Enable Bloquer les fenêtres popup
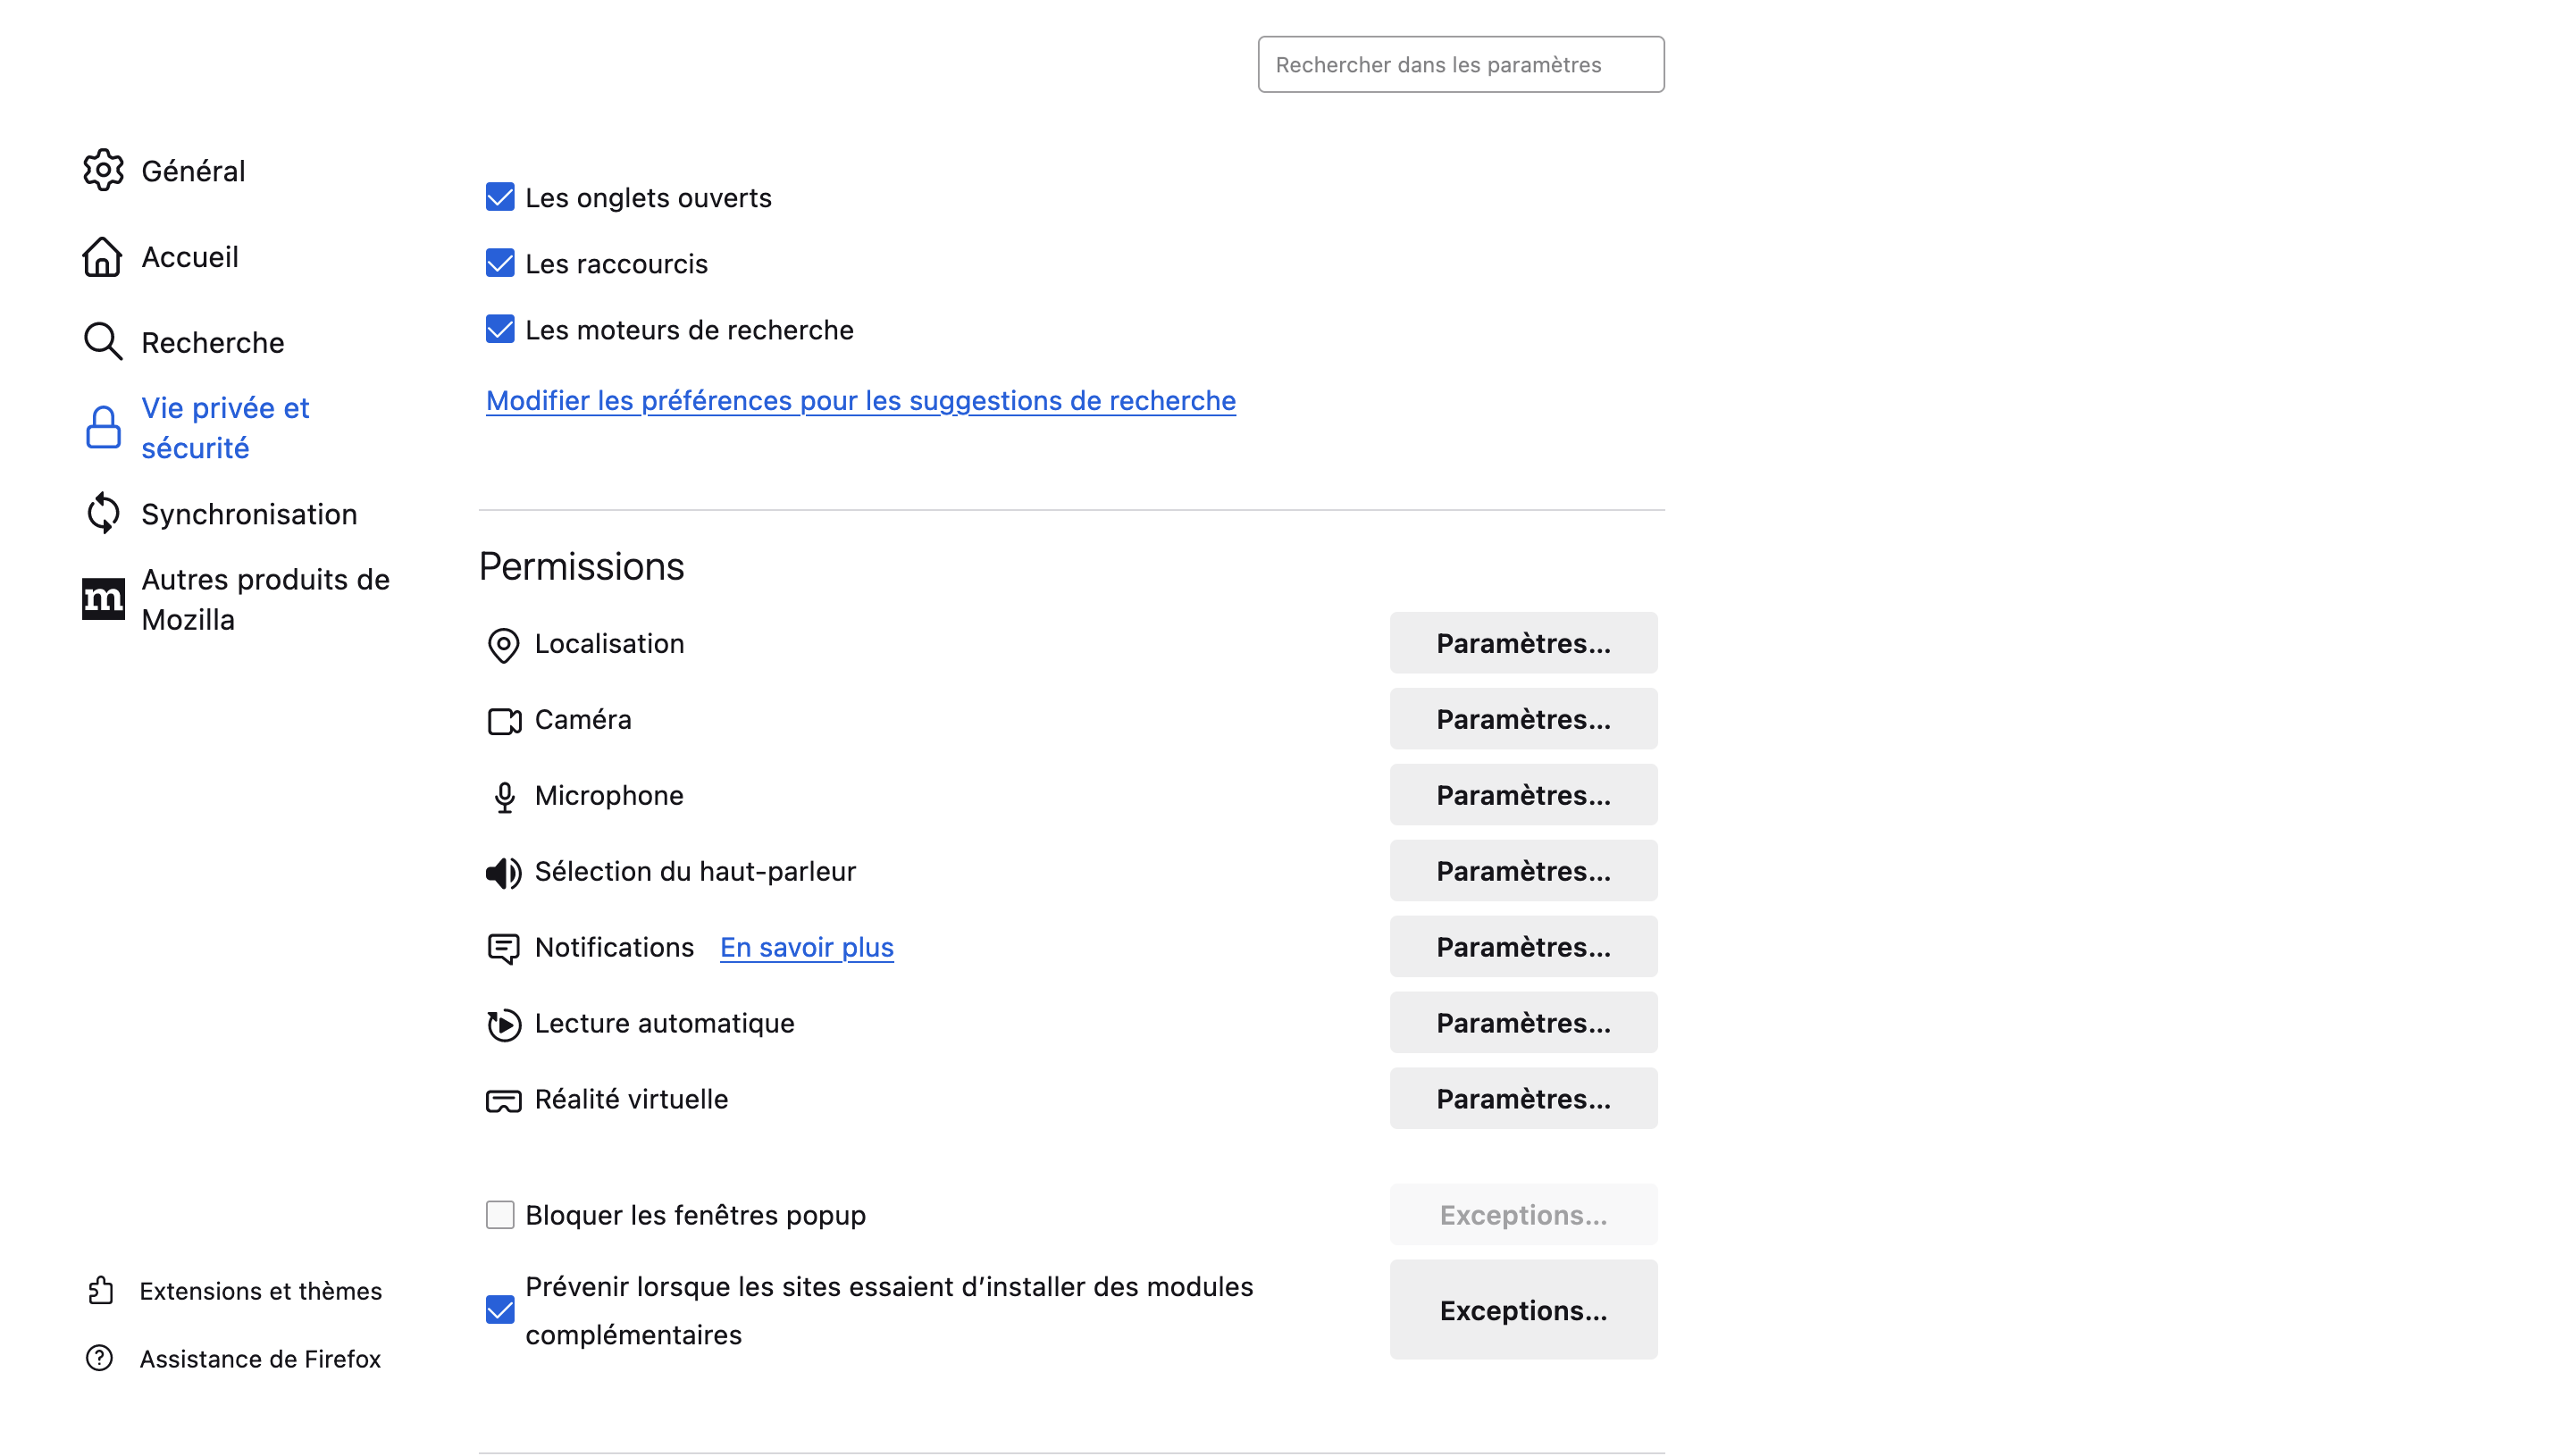This screenshot has width=2573, height=1456. tap(500, 1214)
